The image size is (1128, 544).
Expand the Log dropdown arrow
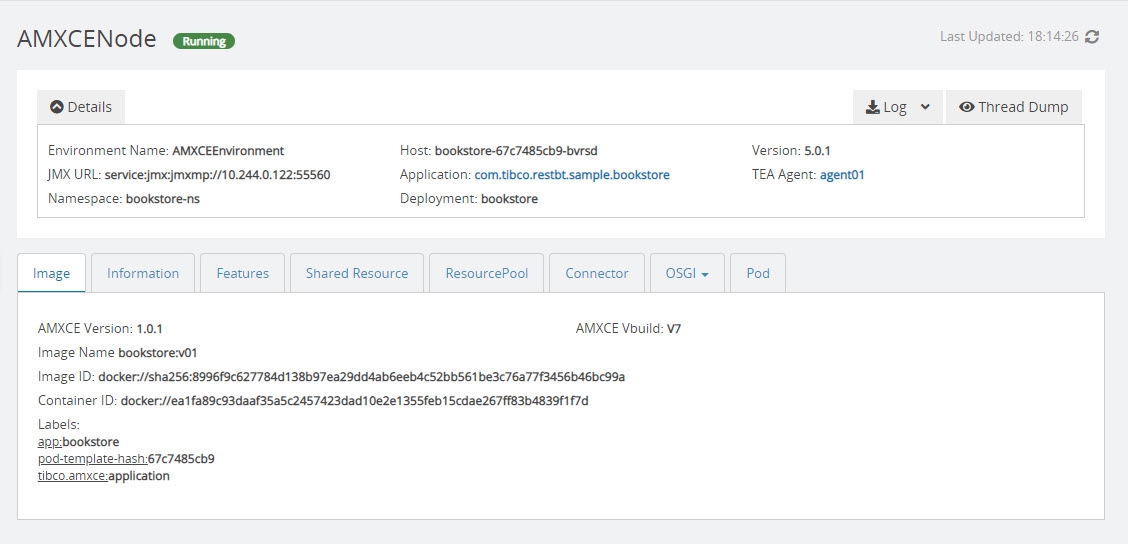925,107
